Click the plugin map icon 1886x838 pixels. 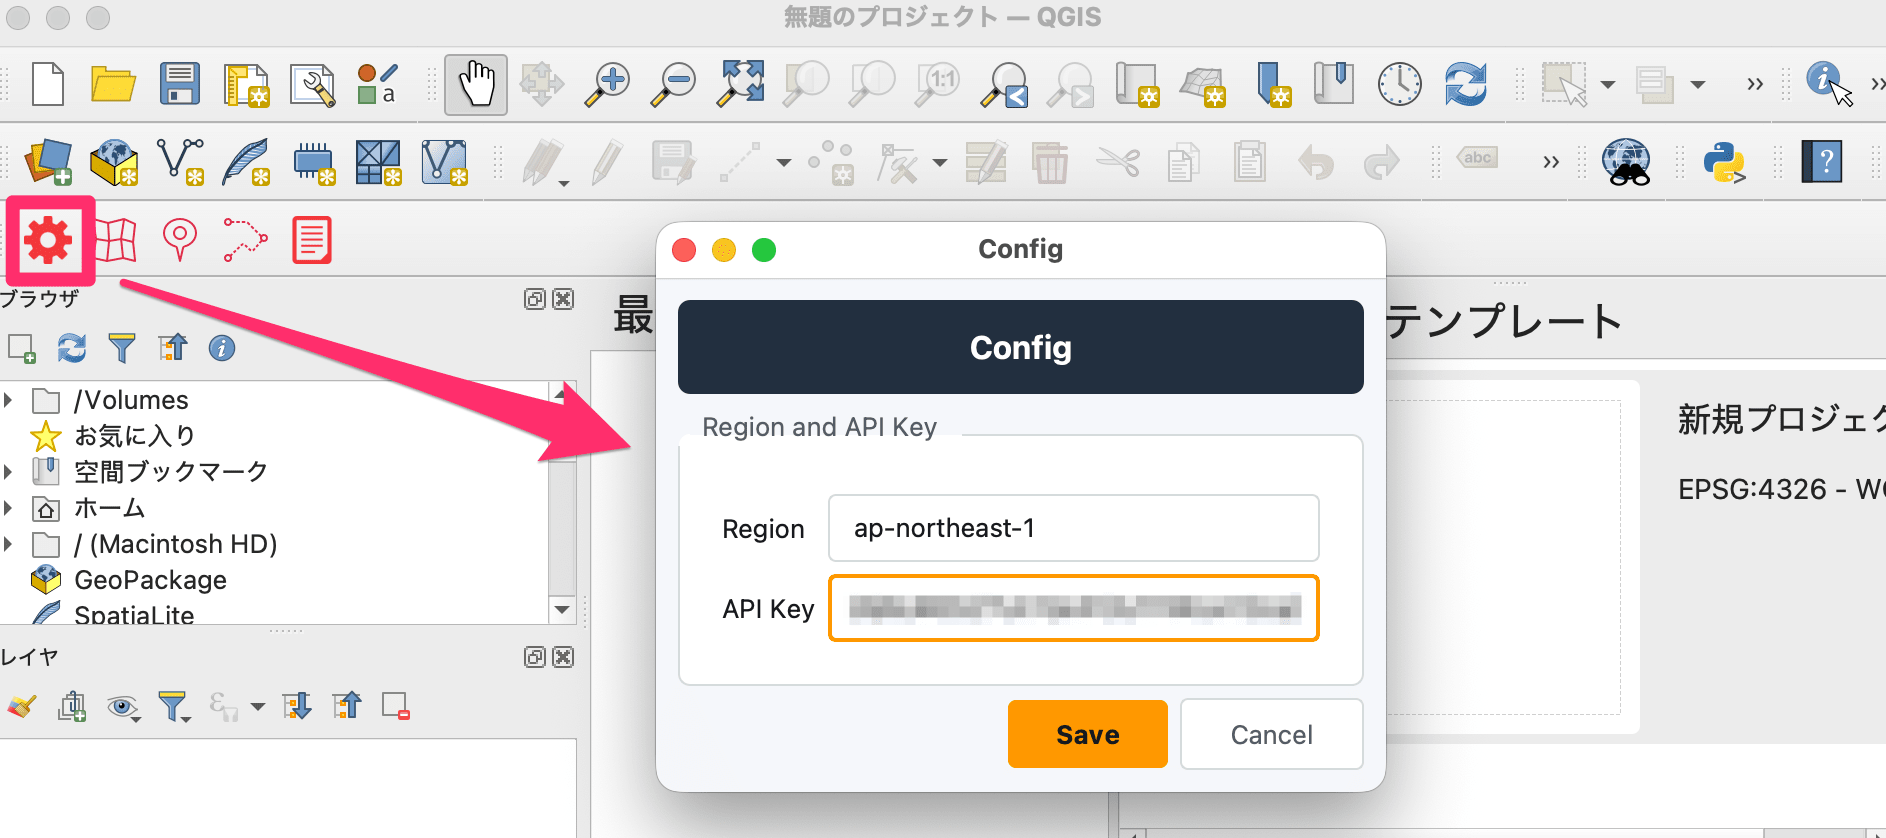(x=115, y=240)
